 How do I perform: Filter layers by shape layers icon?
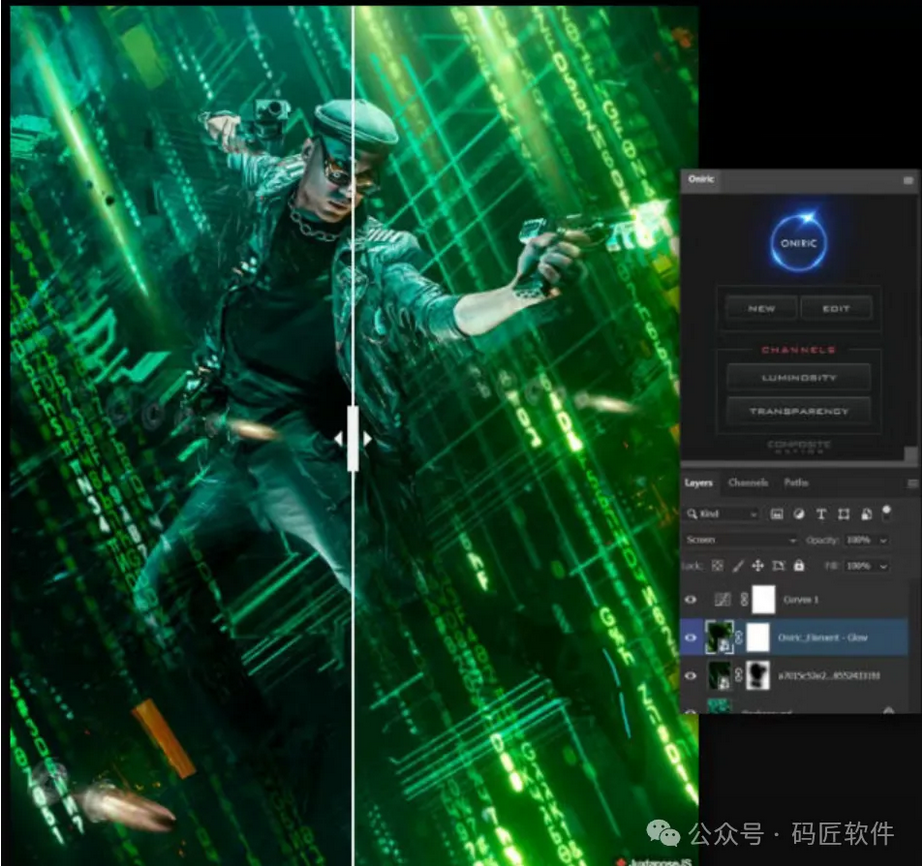843,514
